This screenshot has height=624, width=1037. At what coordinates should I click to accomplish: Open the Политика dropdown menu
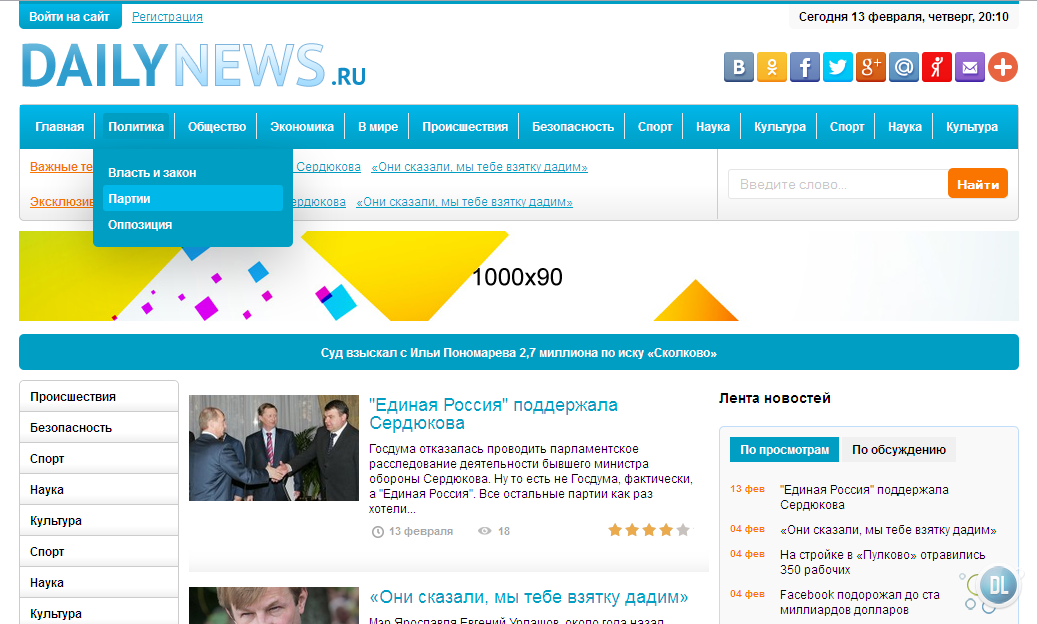point(136,127)
